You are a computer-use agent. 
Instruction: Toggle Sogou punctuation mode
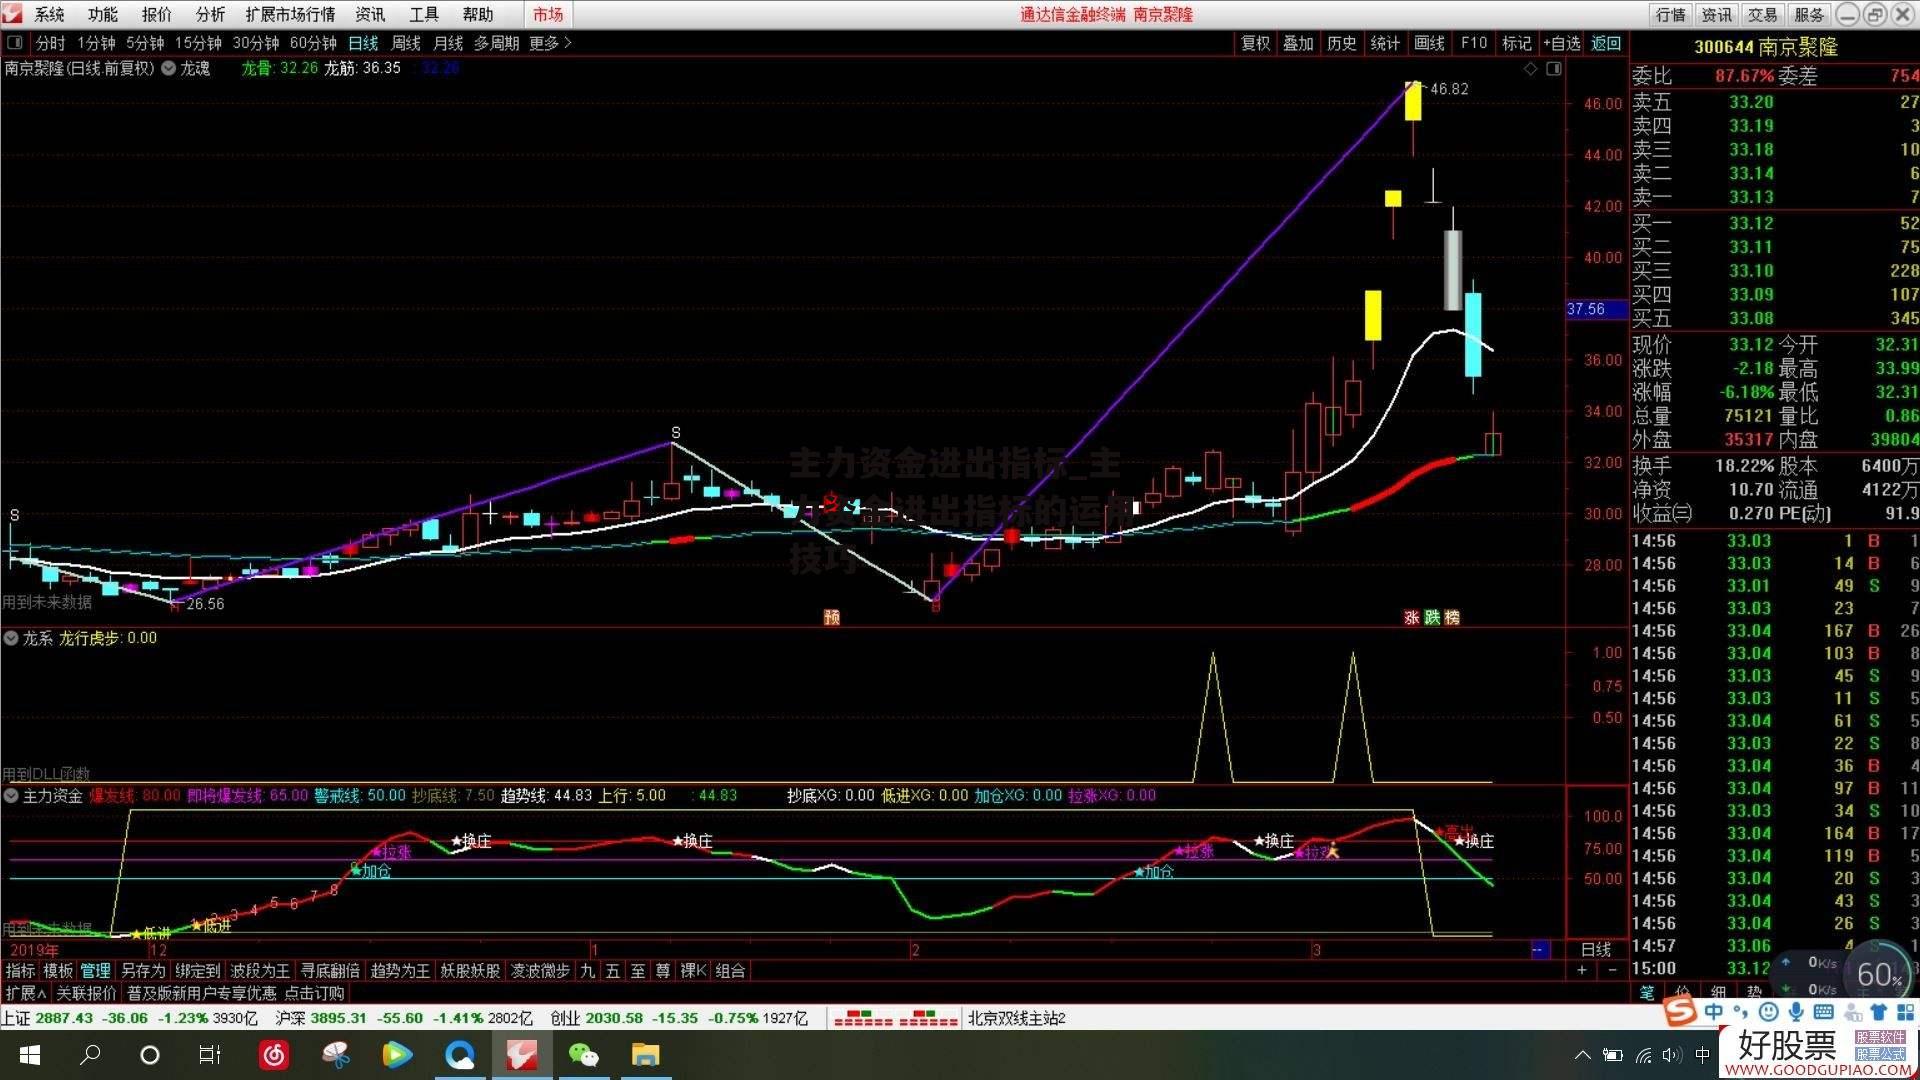[x=1741, y=1012]
